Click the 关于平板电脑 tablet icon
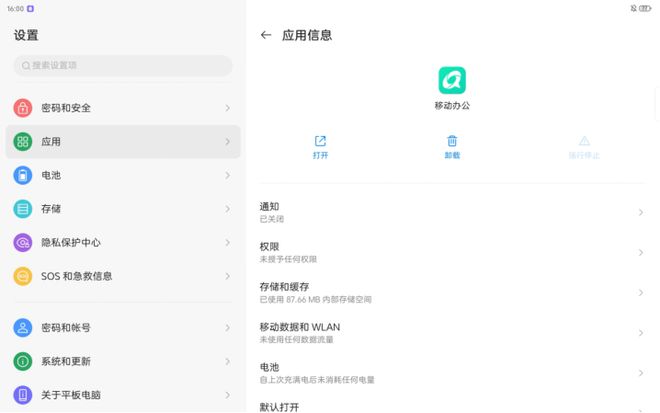Viewport: 660px width, 413px height. [23, 395]
